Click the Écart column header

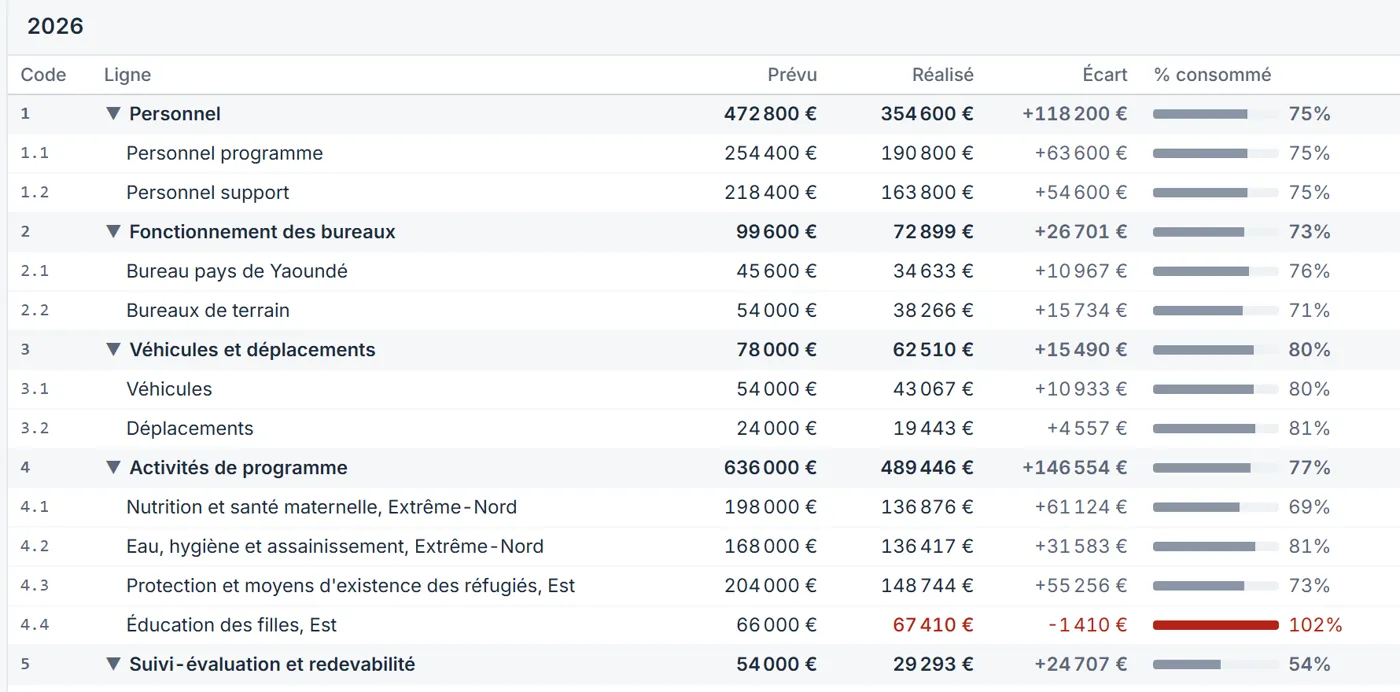pos(1105,75)
